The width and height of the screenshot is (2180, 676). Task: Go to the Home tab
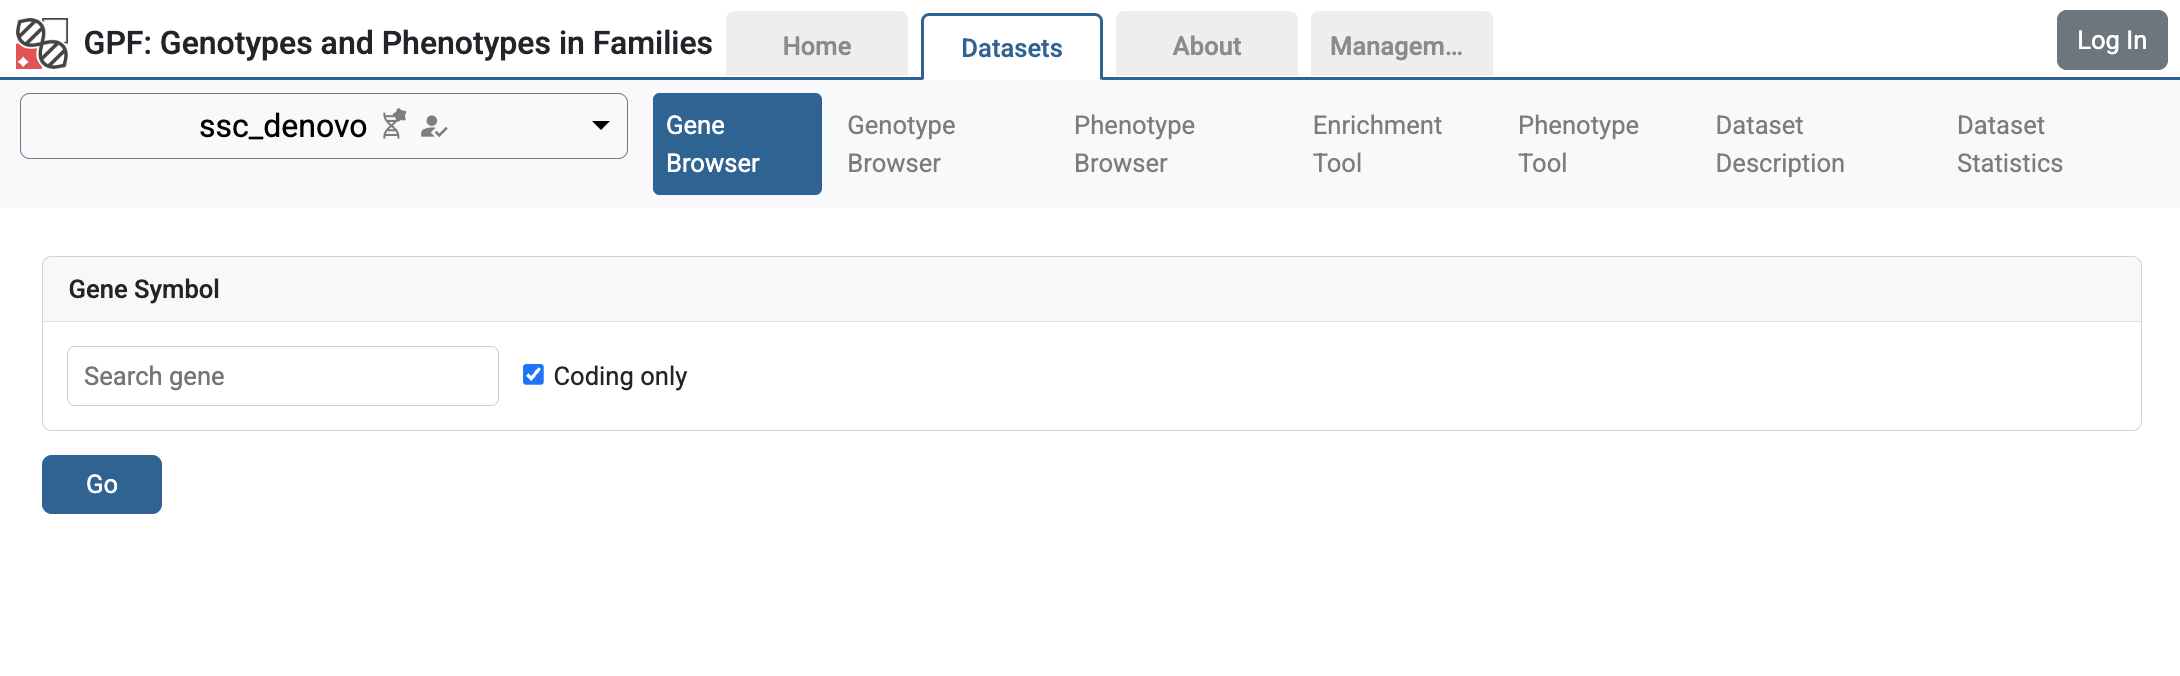(816, 46)
